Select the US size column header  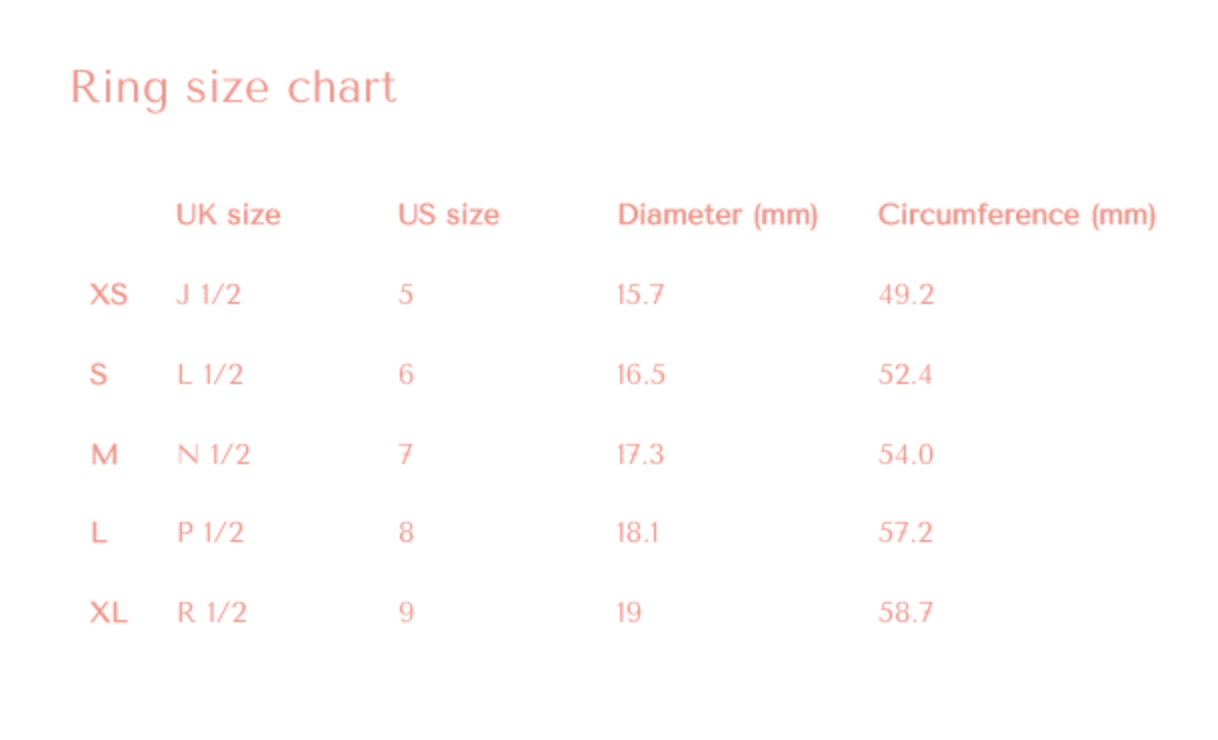[448, 215]
